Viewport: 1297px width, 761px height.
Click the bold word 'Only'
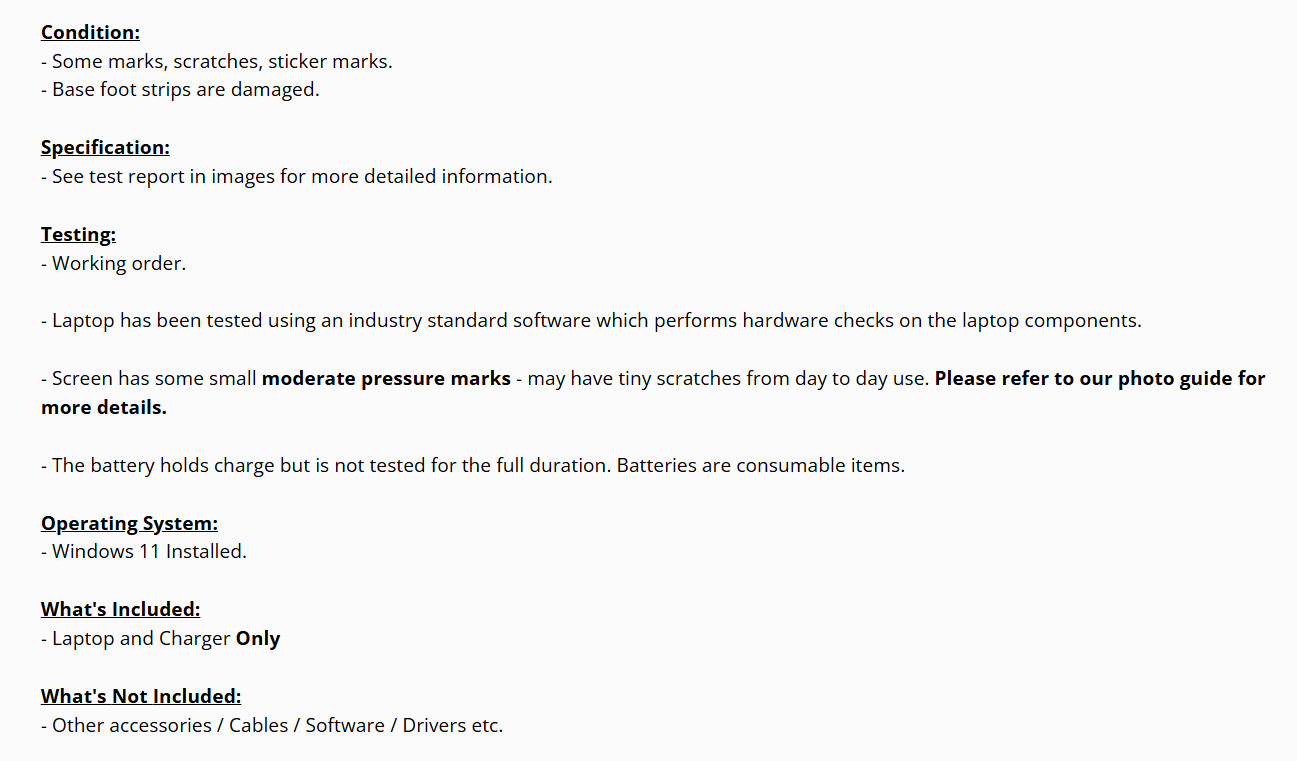(258, 638)
